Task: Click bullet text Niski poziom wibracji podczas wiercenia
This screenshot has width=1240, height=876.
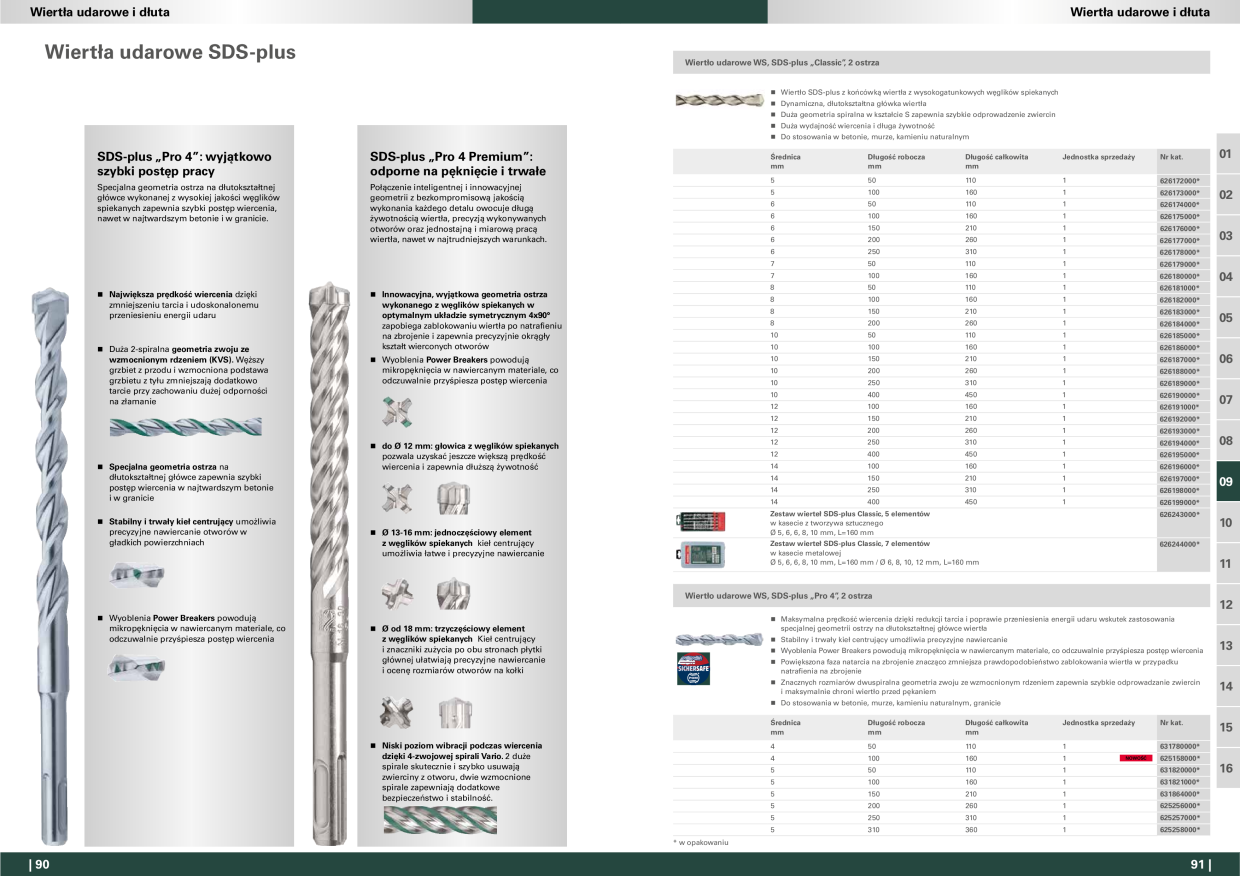Action: pos(462,746)
